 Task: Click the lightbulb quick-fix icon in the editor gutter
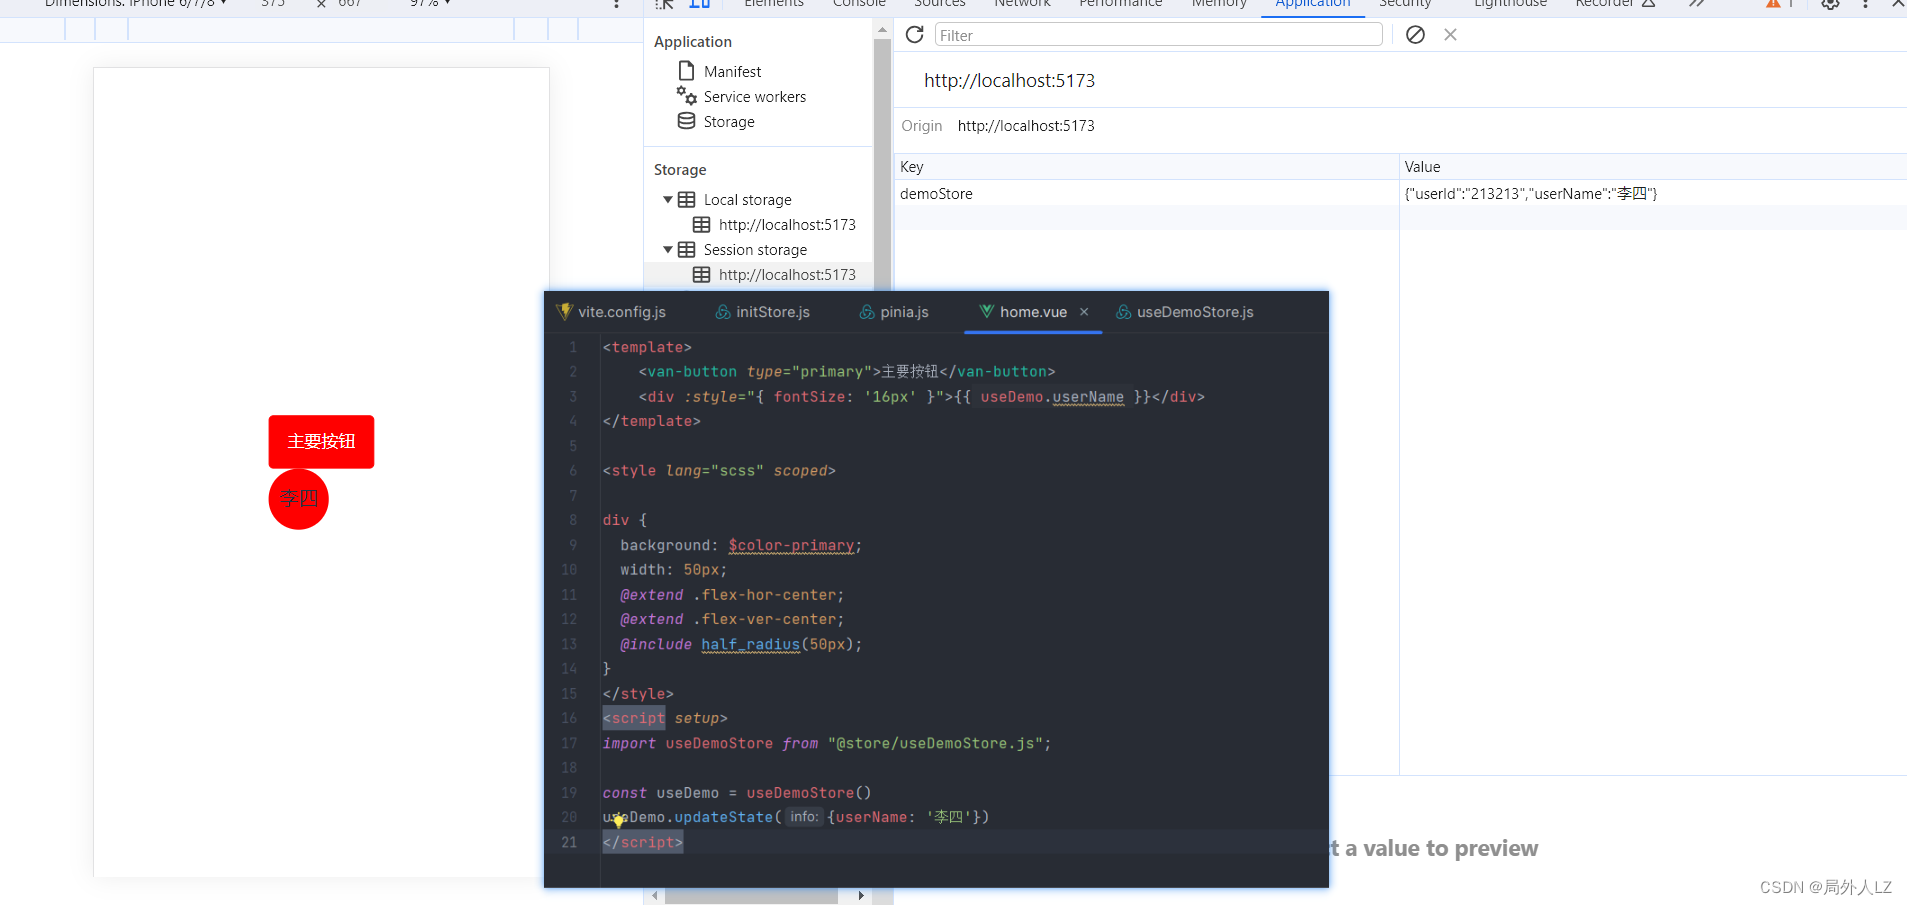click(x=619, y=820)
